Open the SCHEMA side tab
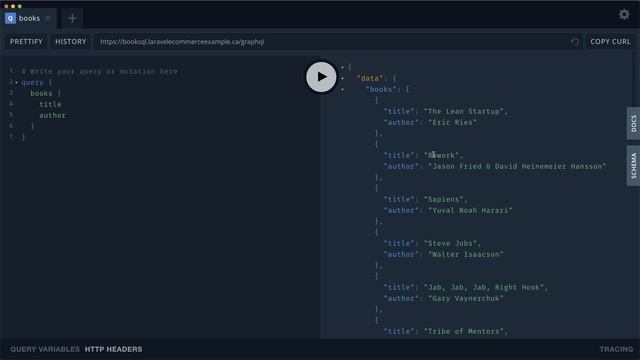The width and height of the screenshot is (640, 360). (x=633, y=166)
